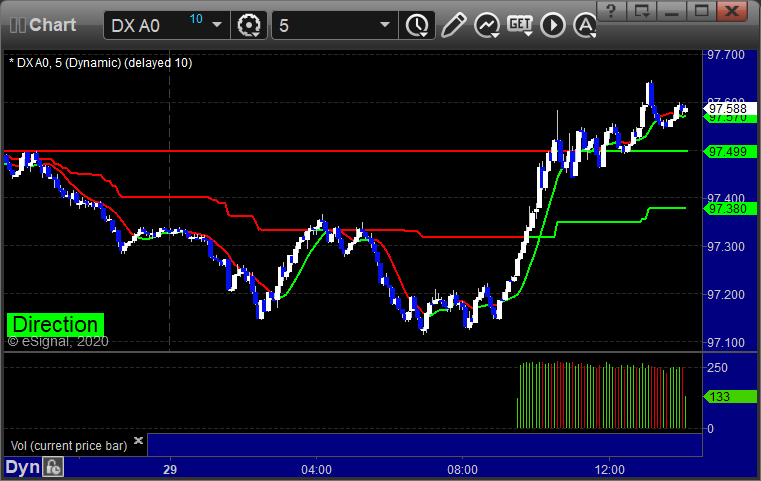
Task: Click the 97.380 green price marker
Action: pos(730,209)
